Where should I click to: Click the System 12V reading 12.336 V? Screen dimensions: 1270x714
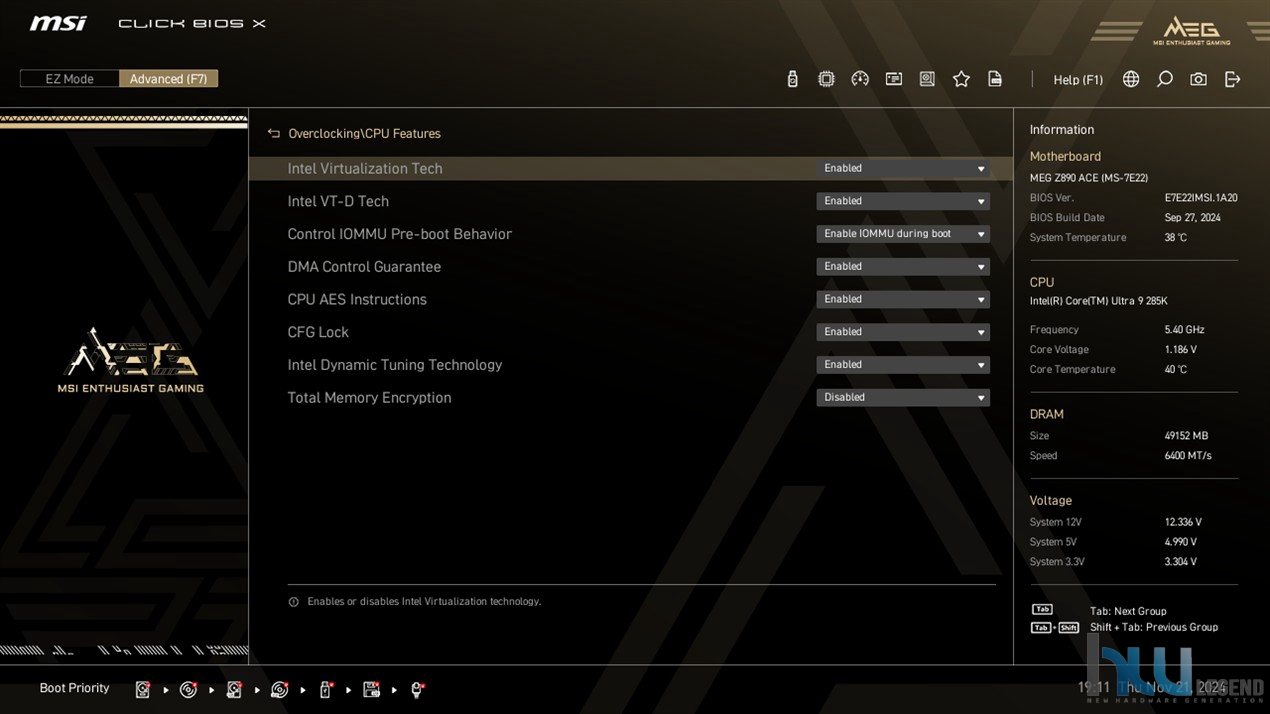(1183, 522)
